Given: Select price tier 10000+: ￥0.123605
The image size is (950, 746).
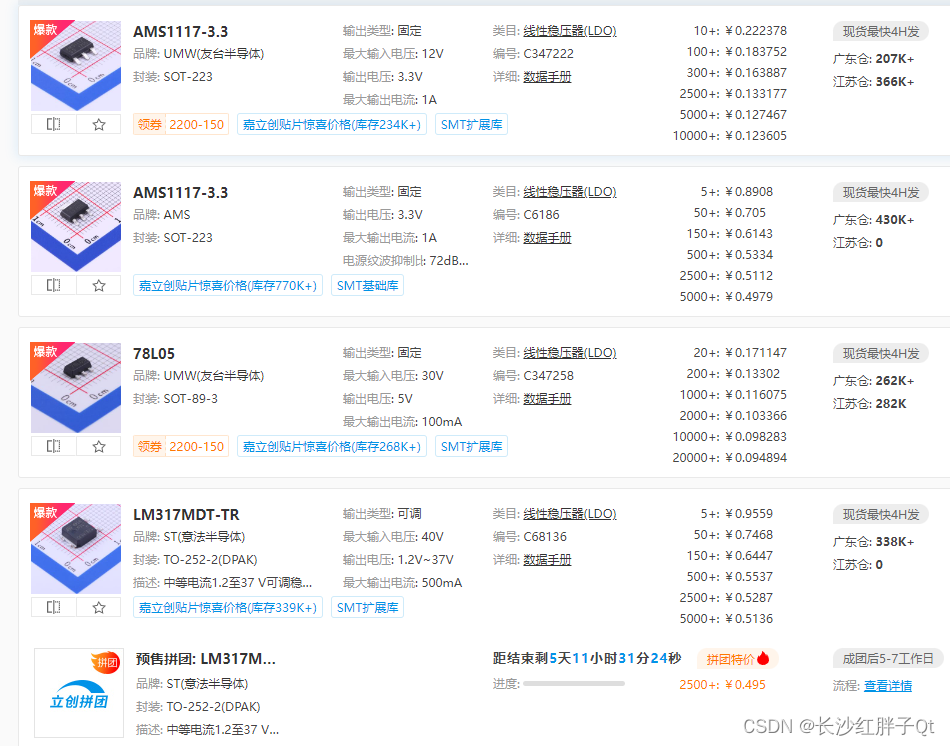Looking at the screenshot, I should pyautogui.click(x=729, y=136).
